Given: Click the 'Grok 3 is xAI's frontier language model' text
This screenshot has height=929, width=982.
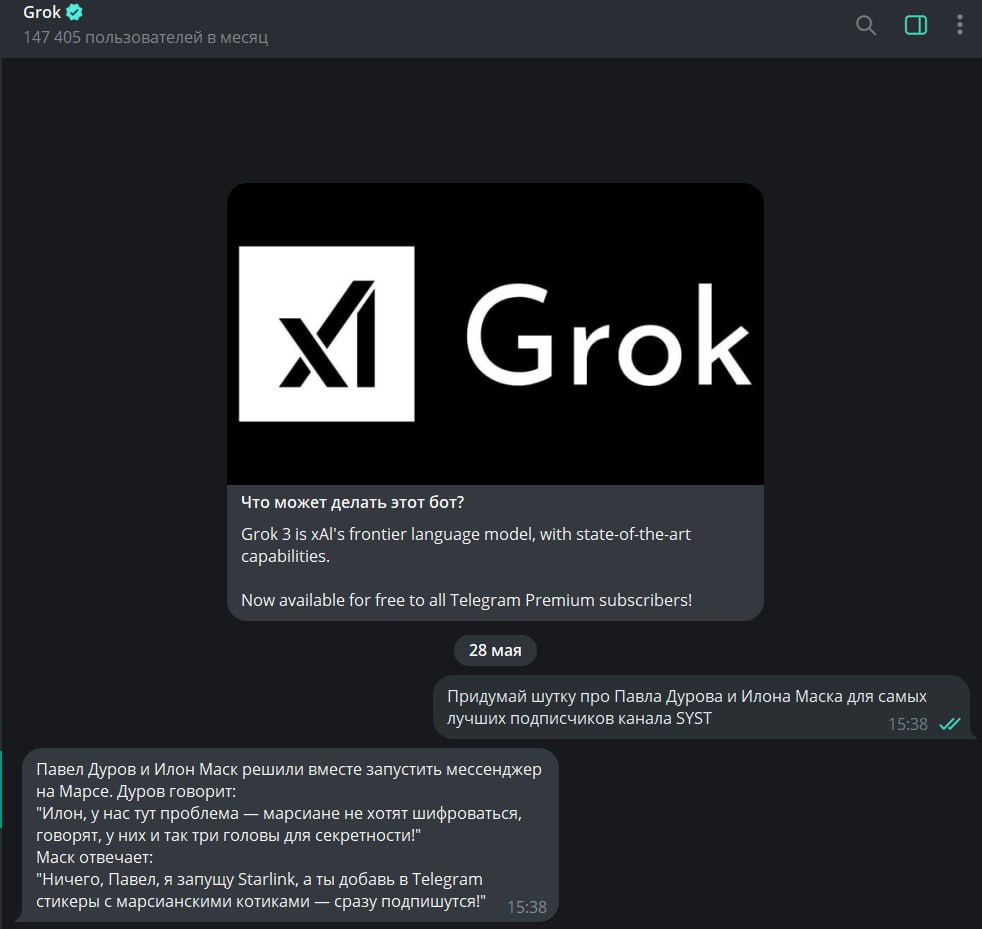Looking at the screenshot, I should 466,545.
